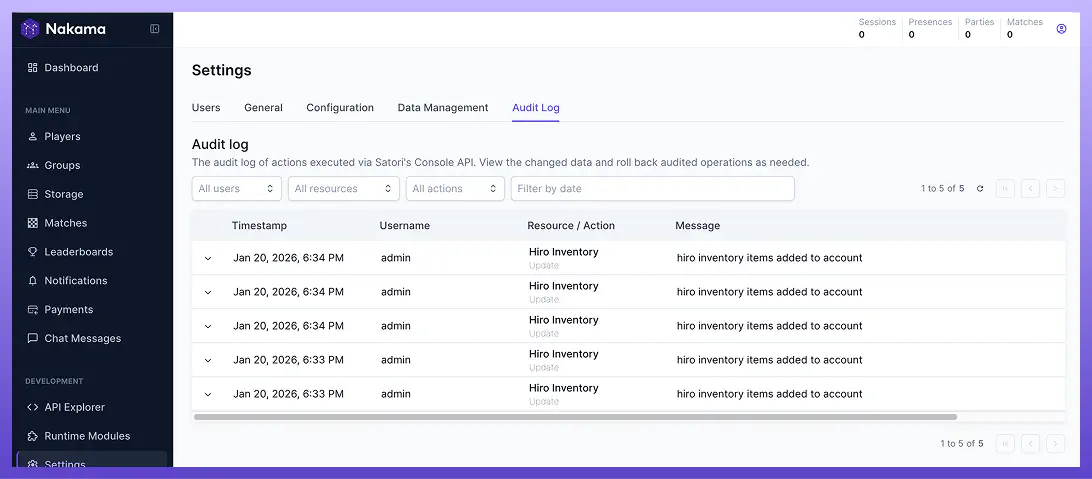Click the Dashboard grid icon
This screenshot has width=1092, height=479.
point(32,68)
